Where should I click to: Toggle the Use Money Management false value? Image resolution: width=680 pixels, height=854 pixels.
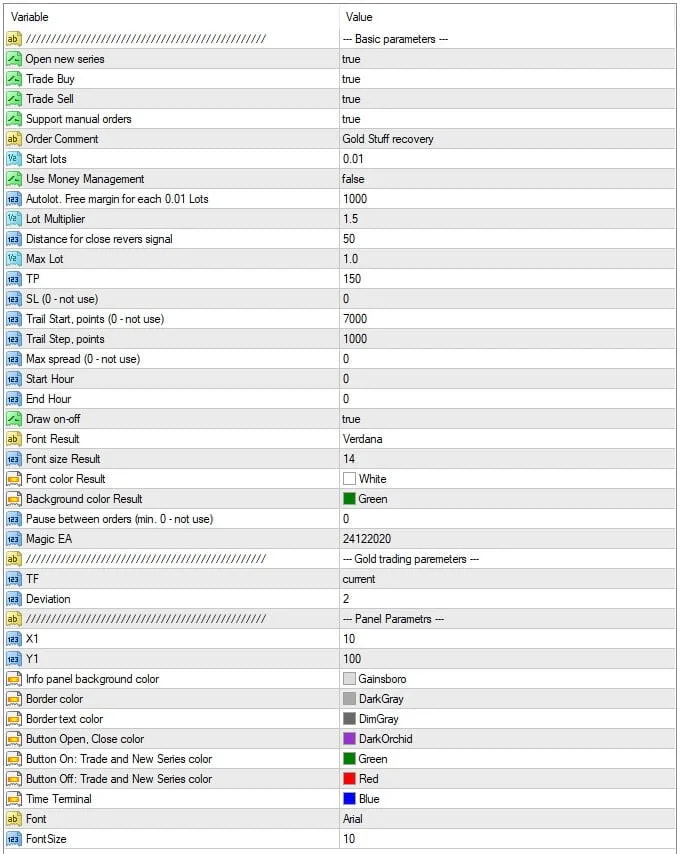pyautogui.click(x=354, y=179)
